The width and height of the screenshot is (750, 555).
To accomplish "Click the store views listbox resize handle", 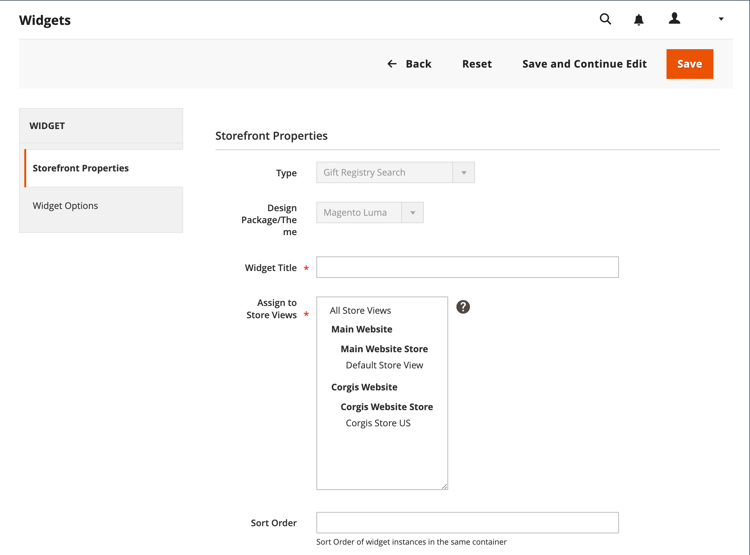I will (444, 486).
